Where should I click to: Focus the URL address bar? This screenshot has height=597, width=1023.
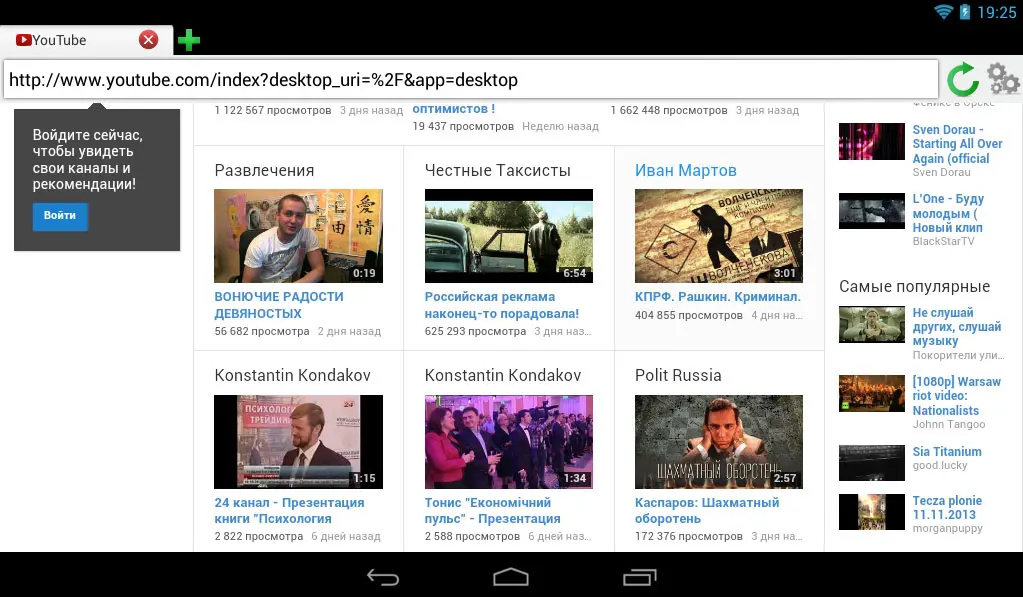[x=471, y=80]
